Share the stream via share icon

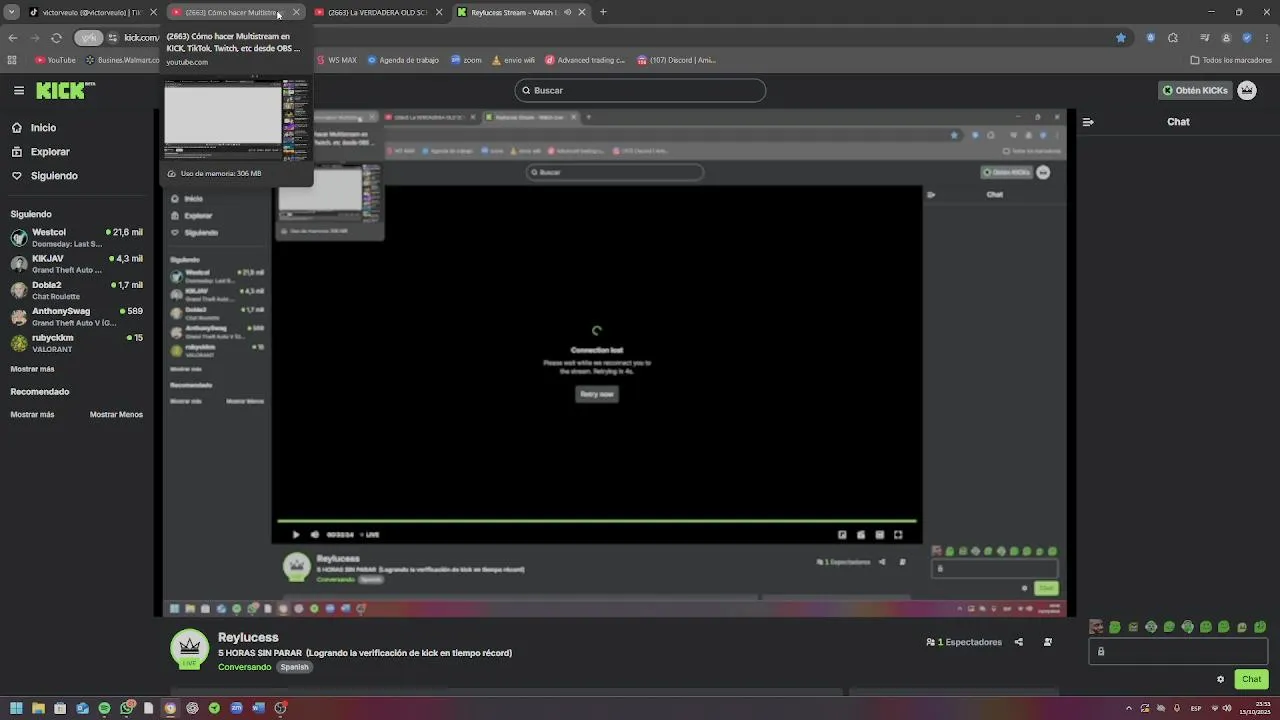[x=1019, y=642]
